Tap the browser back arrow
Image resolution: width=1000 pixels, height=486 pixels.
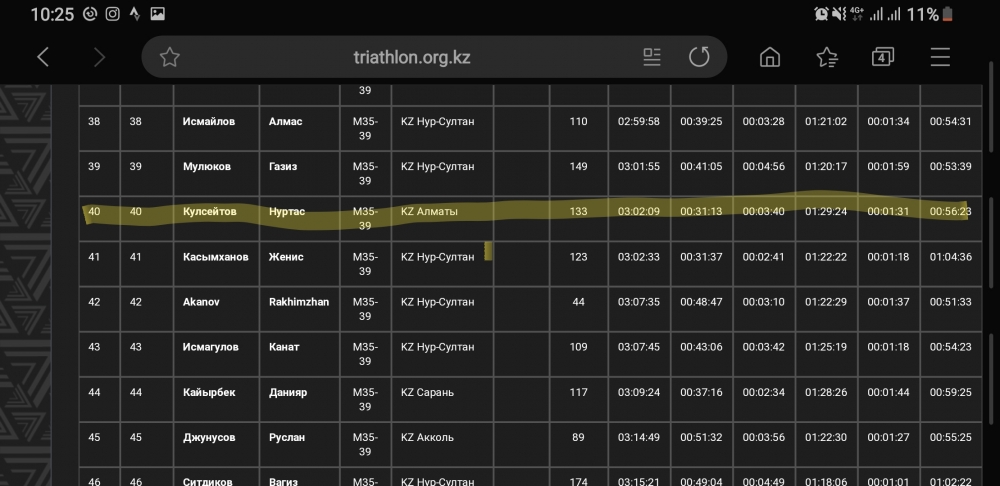(x=42, y=57)
